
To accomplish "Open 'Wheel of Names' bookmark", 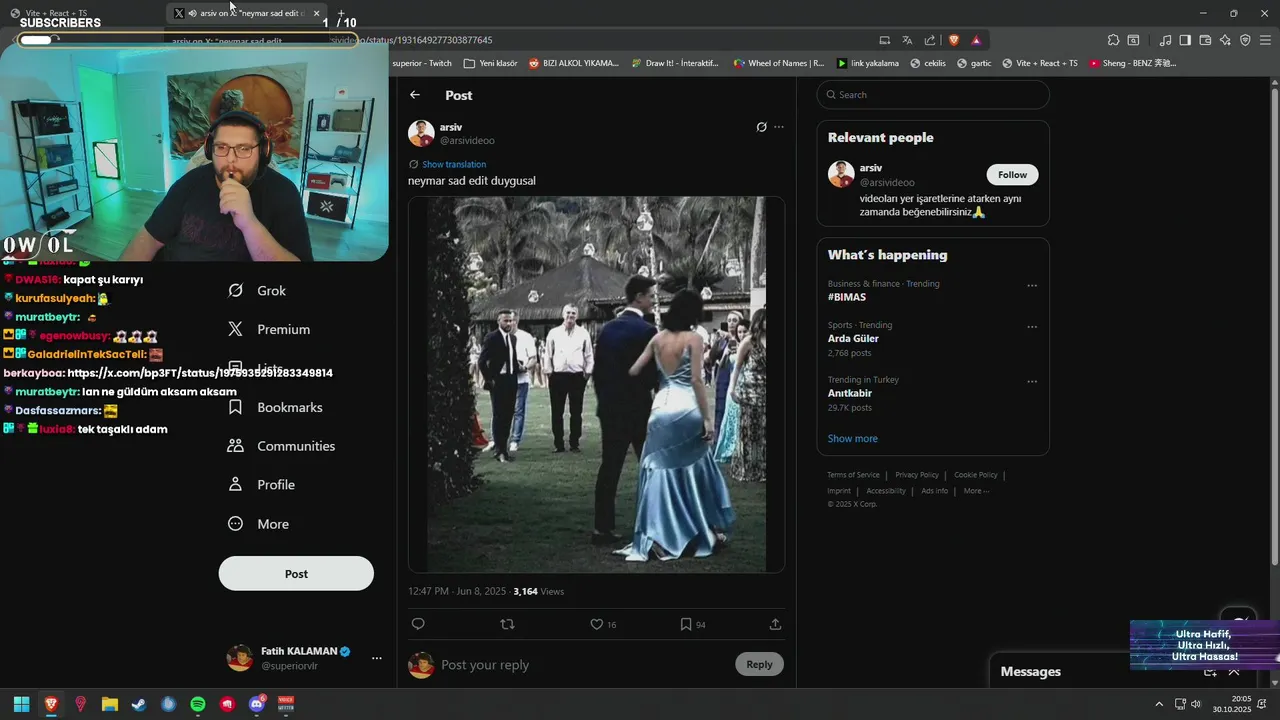I will tap(779, 63).
